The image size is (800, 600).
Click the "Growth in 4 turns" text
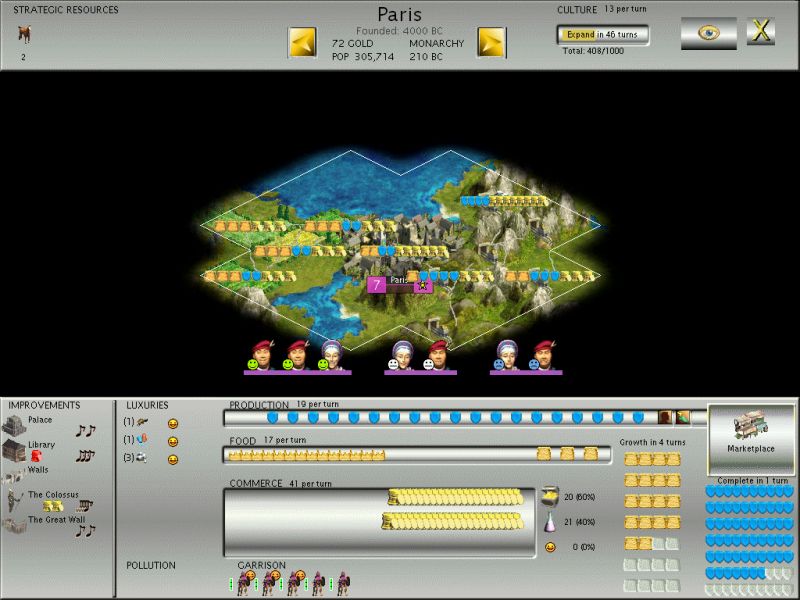pyautogui.click(x=652, y=442)
